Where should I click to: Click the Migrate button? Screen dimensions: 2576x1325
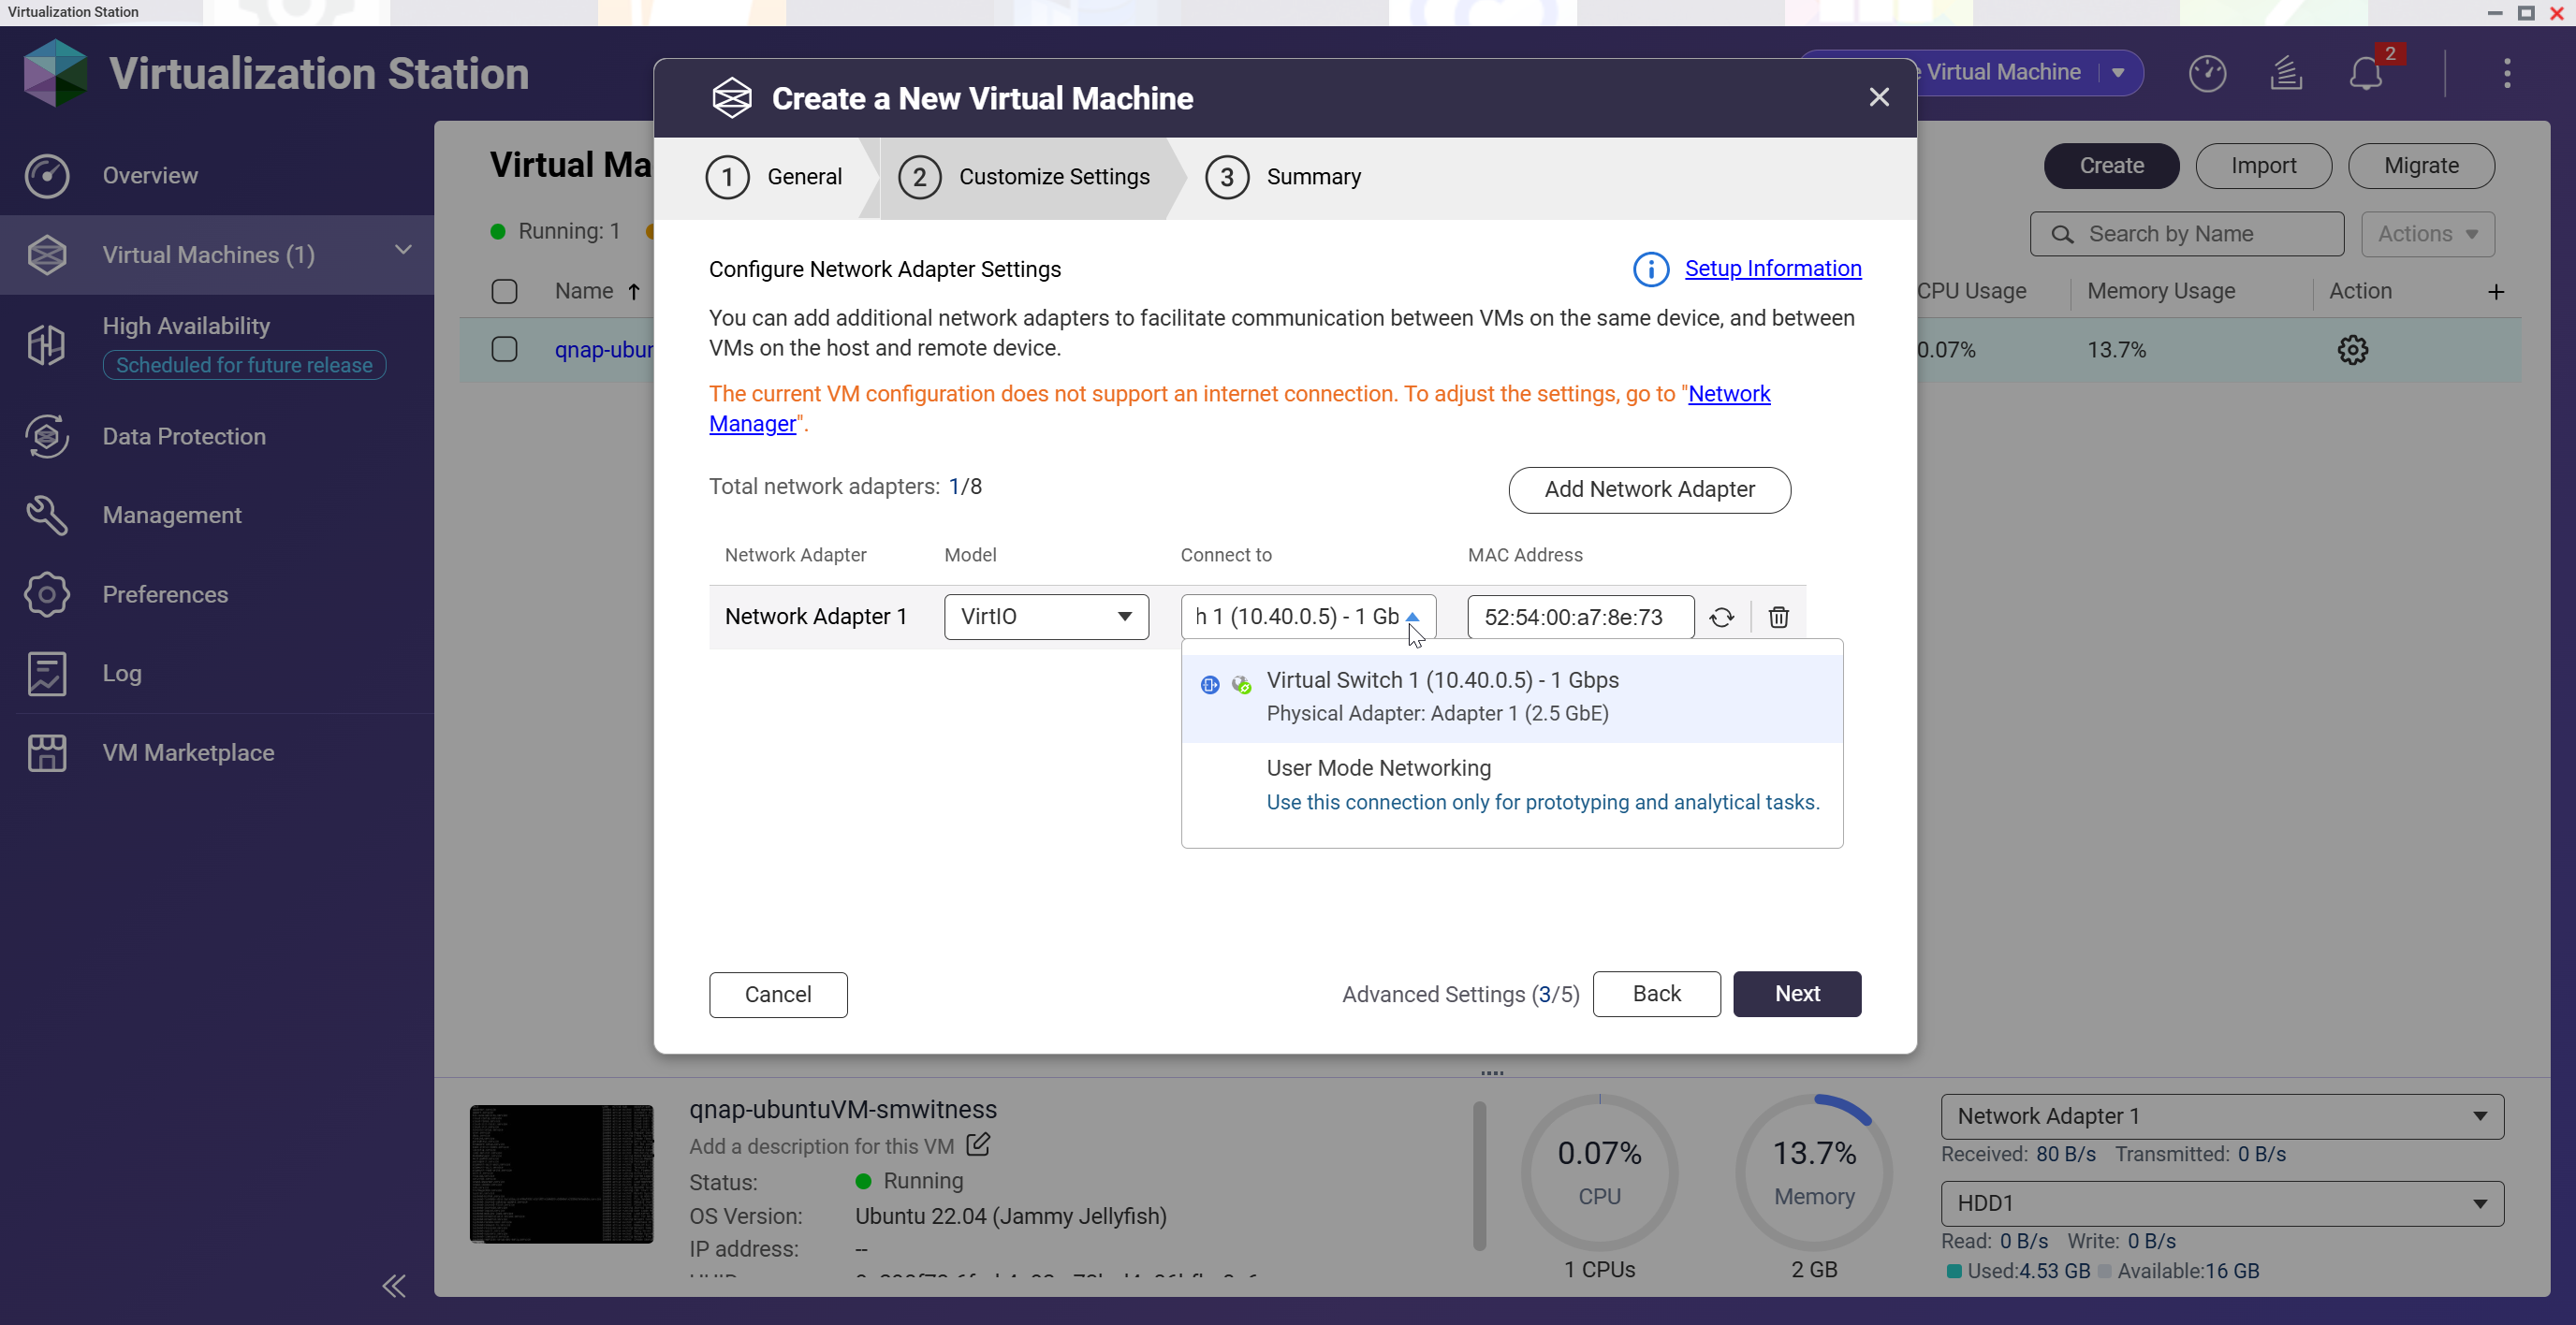[2420, 166]
